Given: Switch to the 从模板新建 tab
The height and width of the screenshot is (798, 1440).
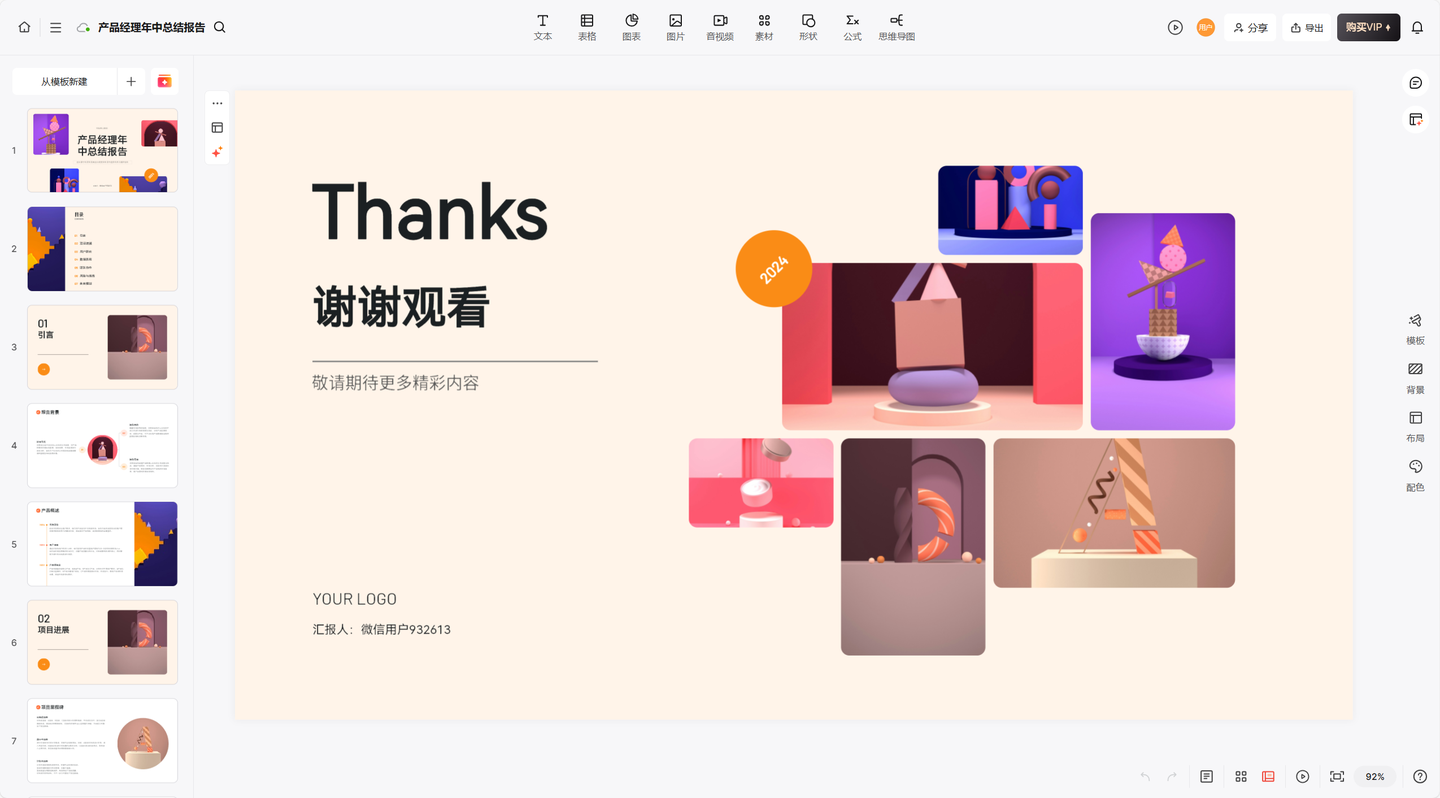Looking at the screenshot, I should [63, 81].
